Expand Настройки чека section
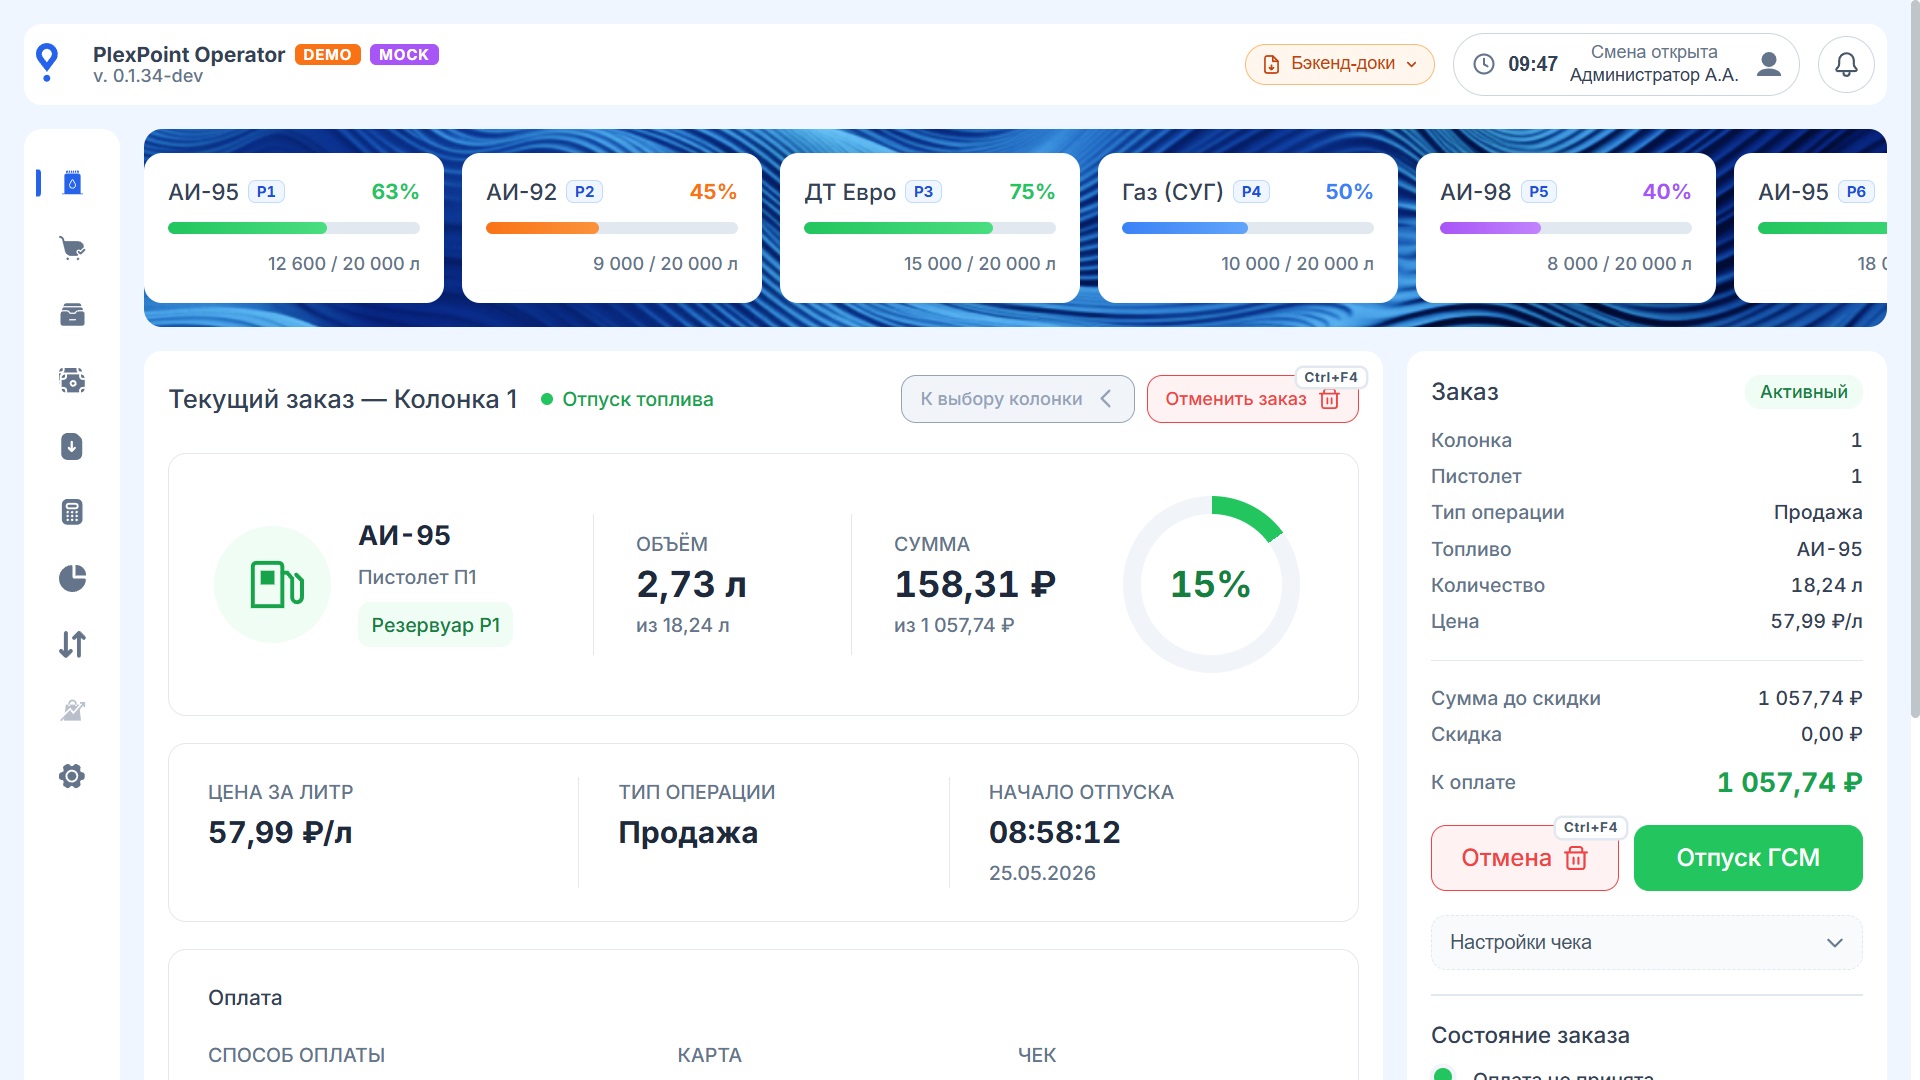1920x1080 pixels. point(1646,943)
